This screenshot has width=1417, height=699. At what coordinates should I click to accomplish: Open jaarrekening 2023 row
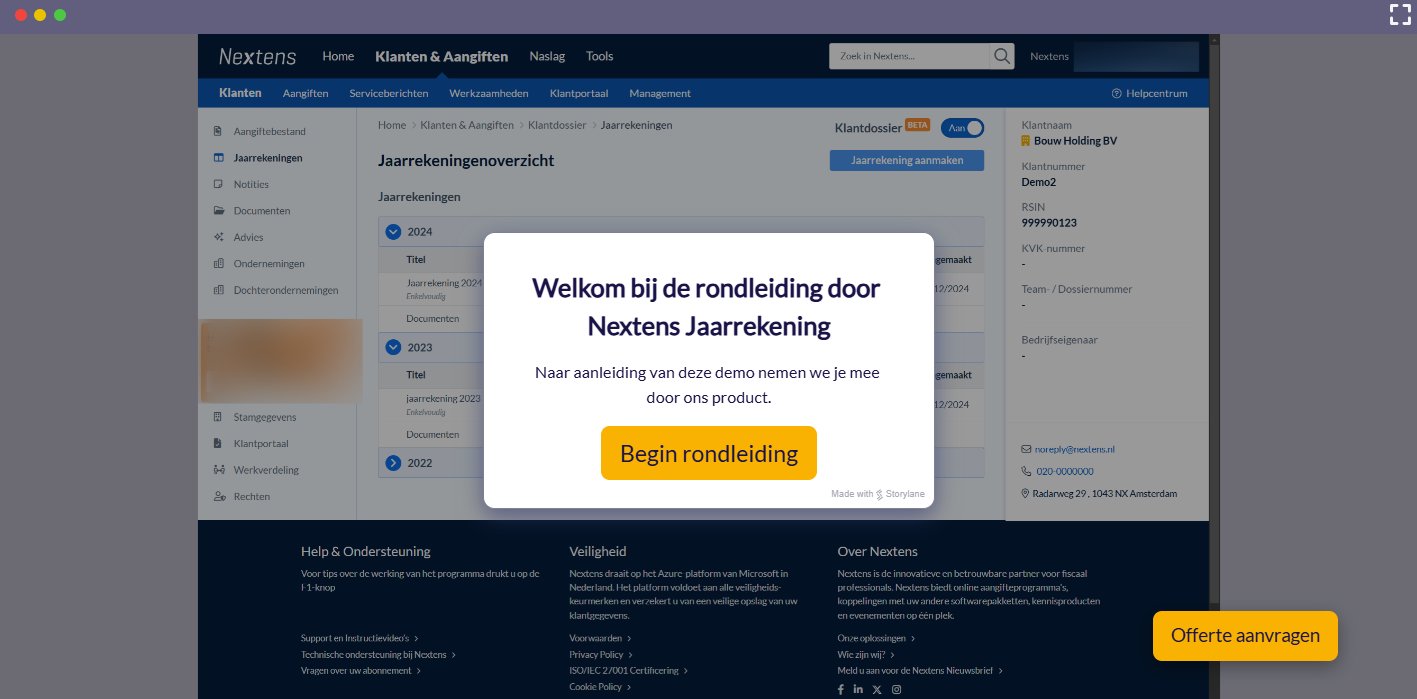443,398
